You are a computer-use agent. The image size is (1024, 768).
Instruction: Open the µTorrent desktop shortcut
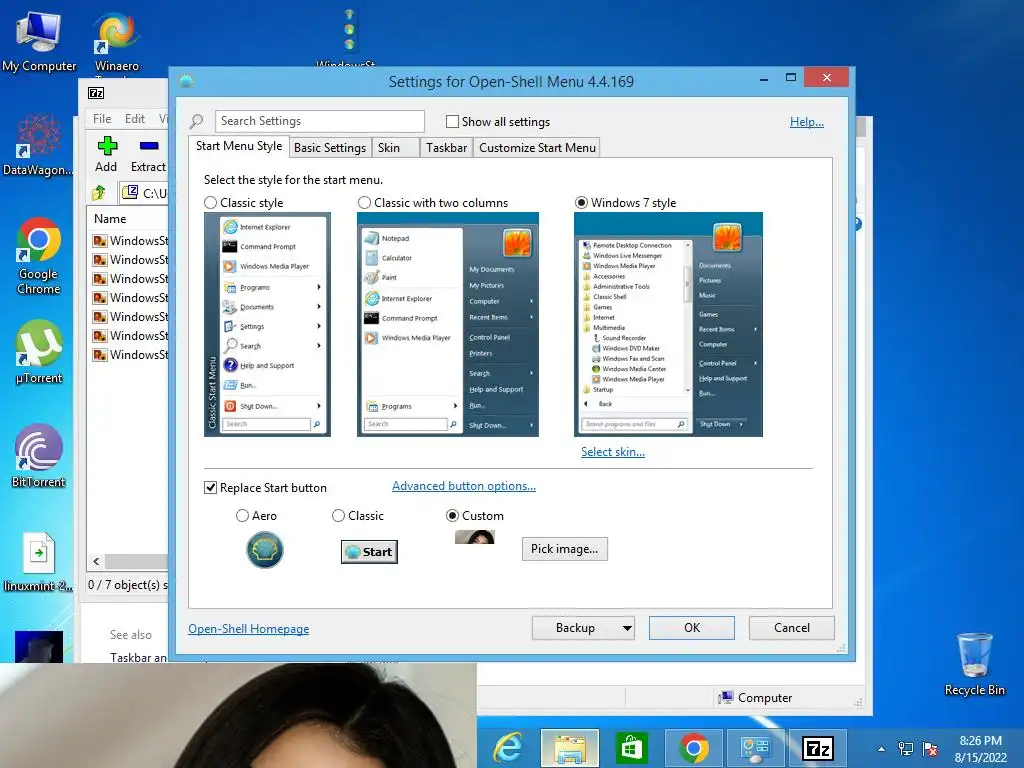pos(39,351)
